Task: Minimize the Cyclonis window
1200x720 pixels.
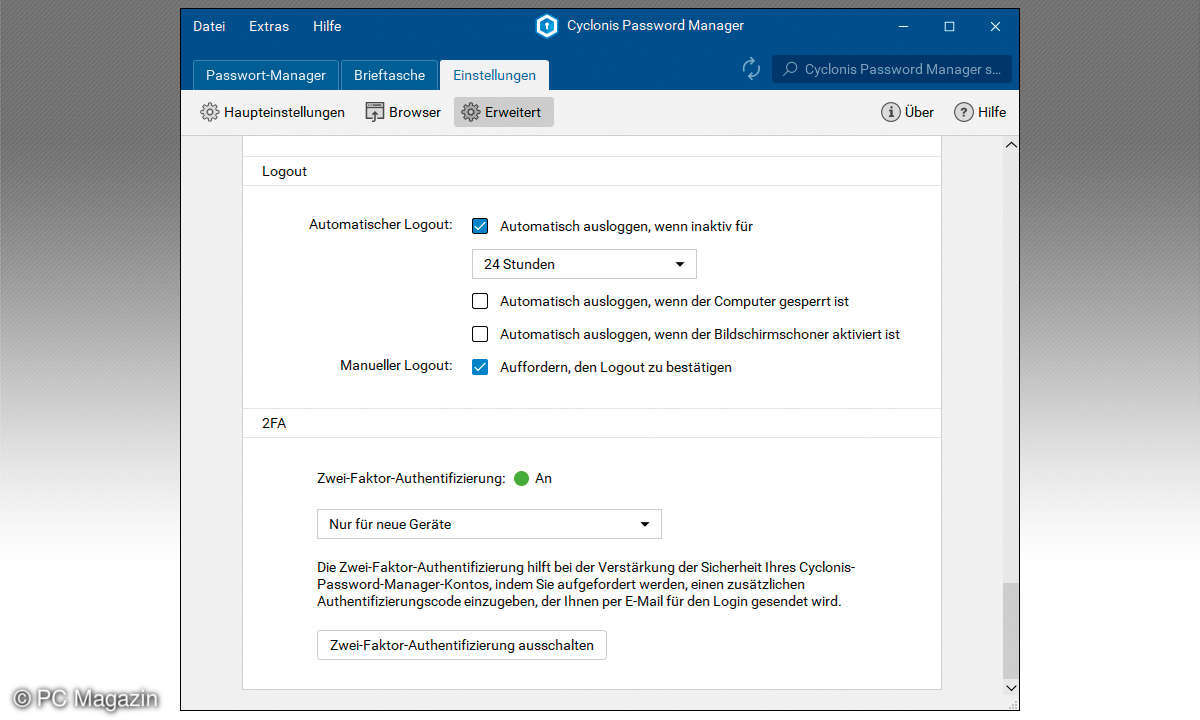Action: [903, 27]
